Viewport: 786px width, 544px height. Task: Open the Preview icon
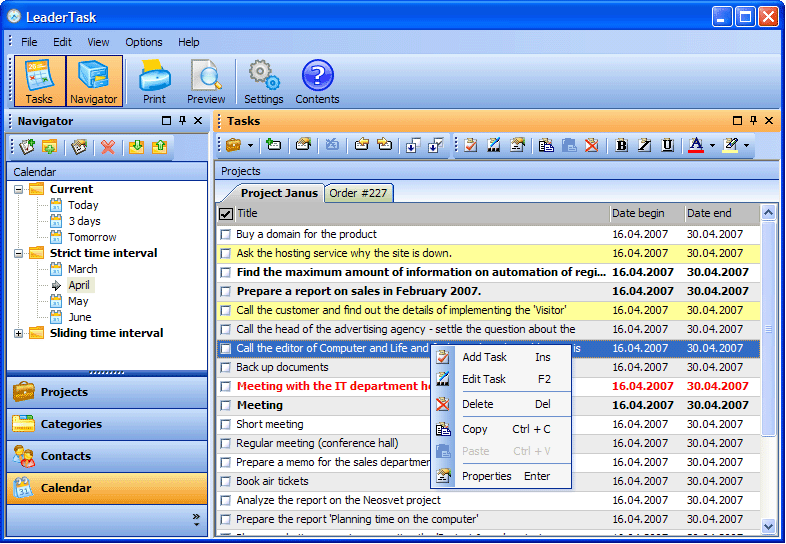click(206, 81)
